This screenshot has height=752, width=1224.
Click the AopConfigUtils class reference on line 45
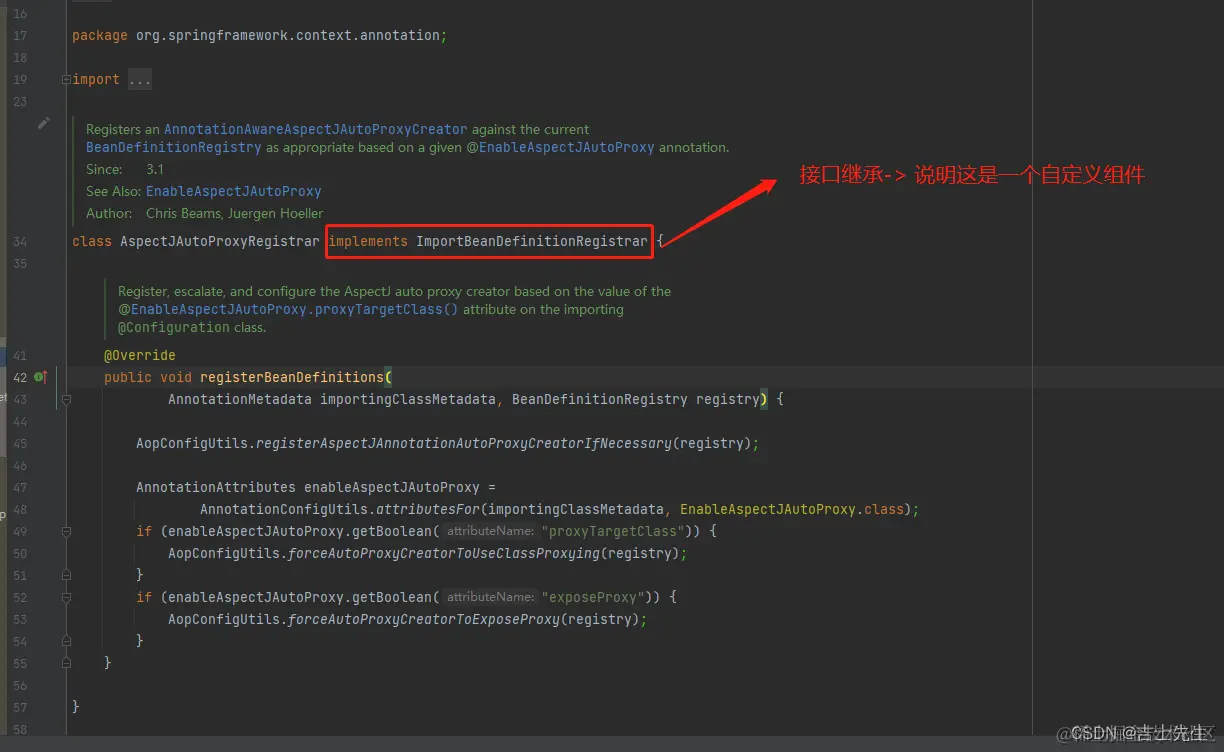192,443
